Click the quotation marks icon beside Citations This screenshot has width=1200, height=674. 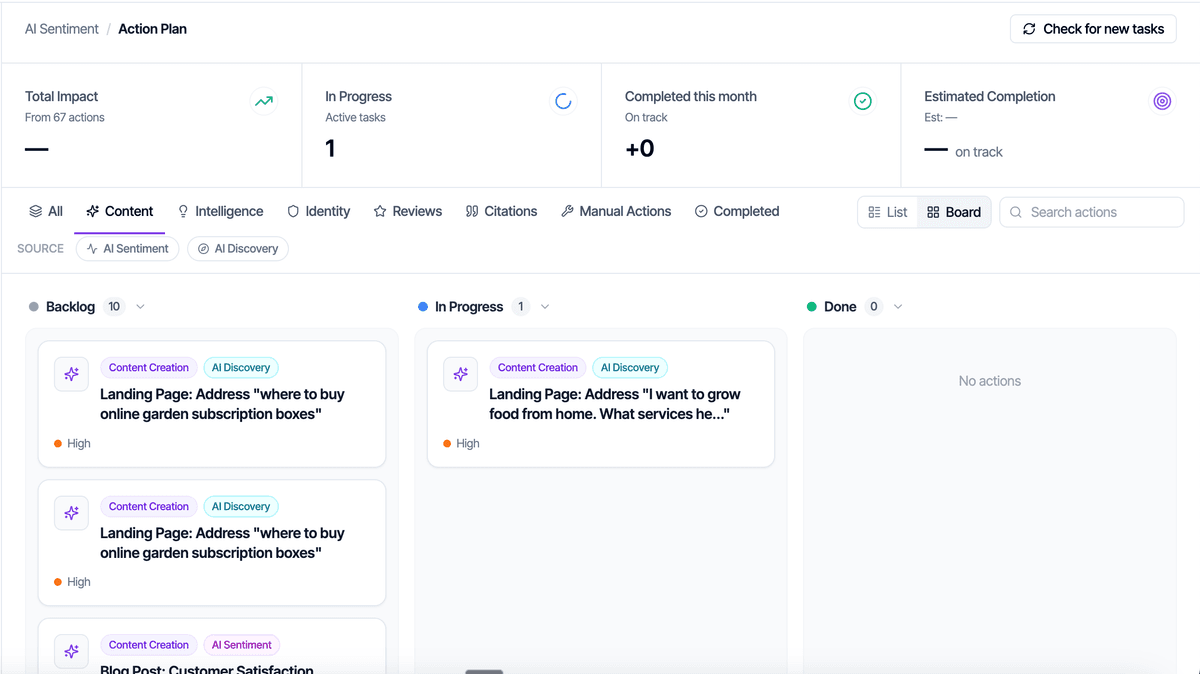point(471,211)
